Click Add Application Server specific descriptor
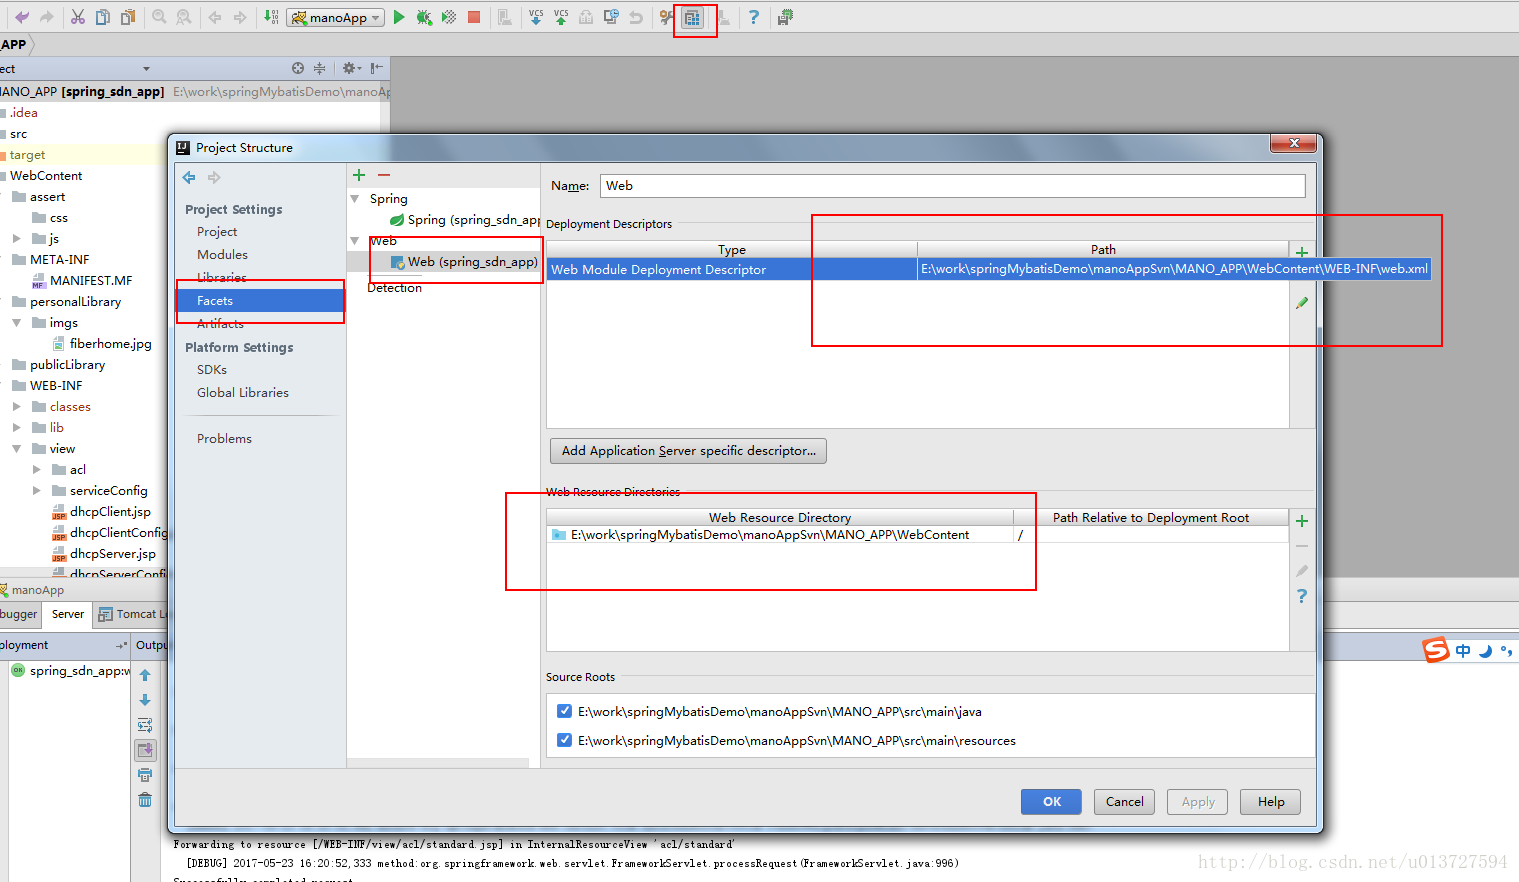Viewport: 1519px width, 882px height. click(x=688, y=450)
